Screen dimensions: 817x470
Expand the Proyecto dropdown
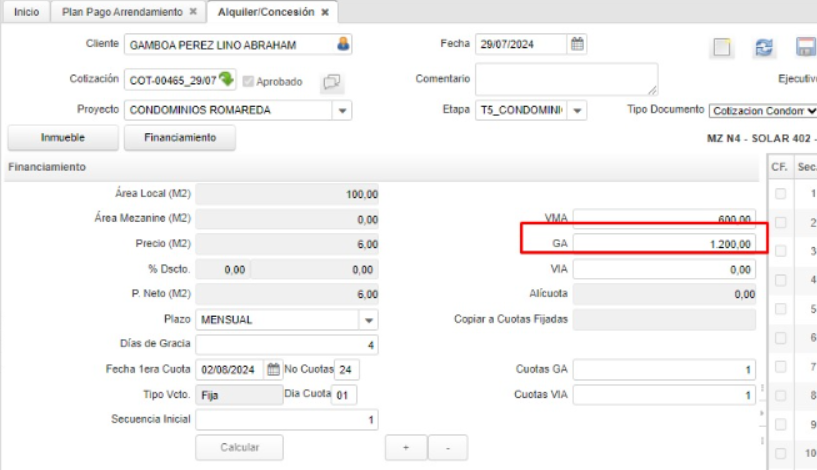point(343,110)
